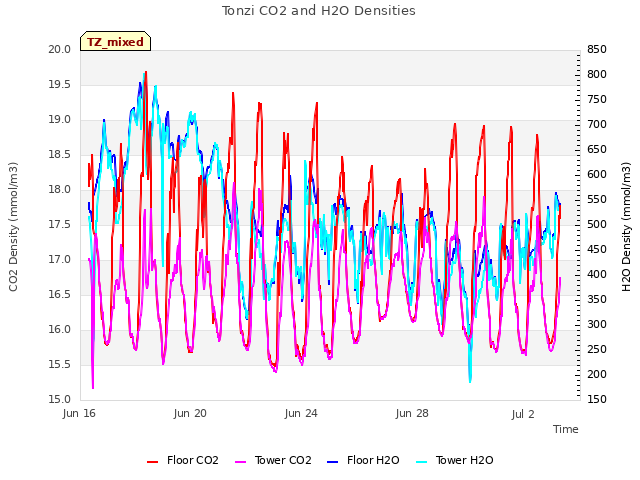Click the 15.5 left axis tick label
640x480 pixels.
coord(60,364)
